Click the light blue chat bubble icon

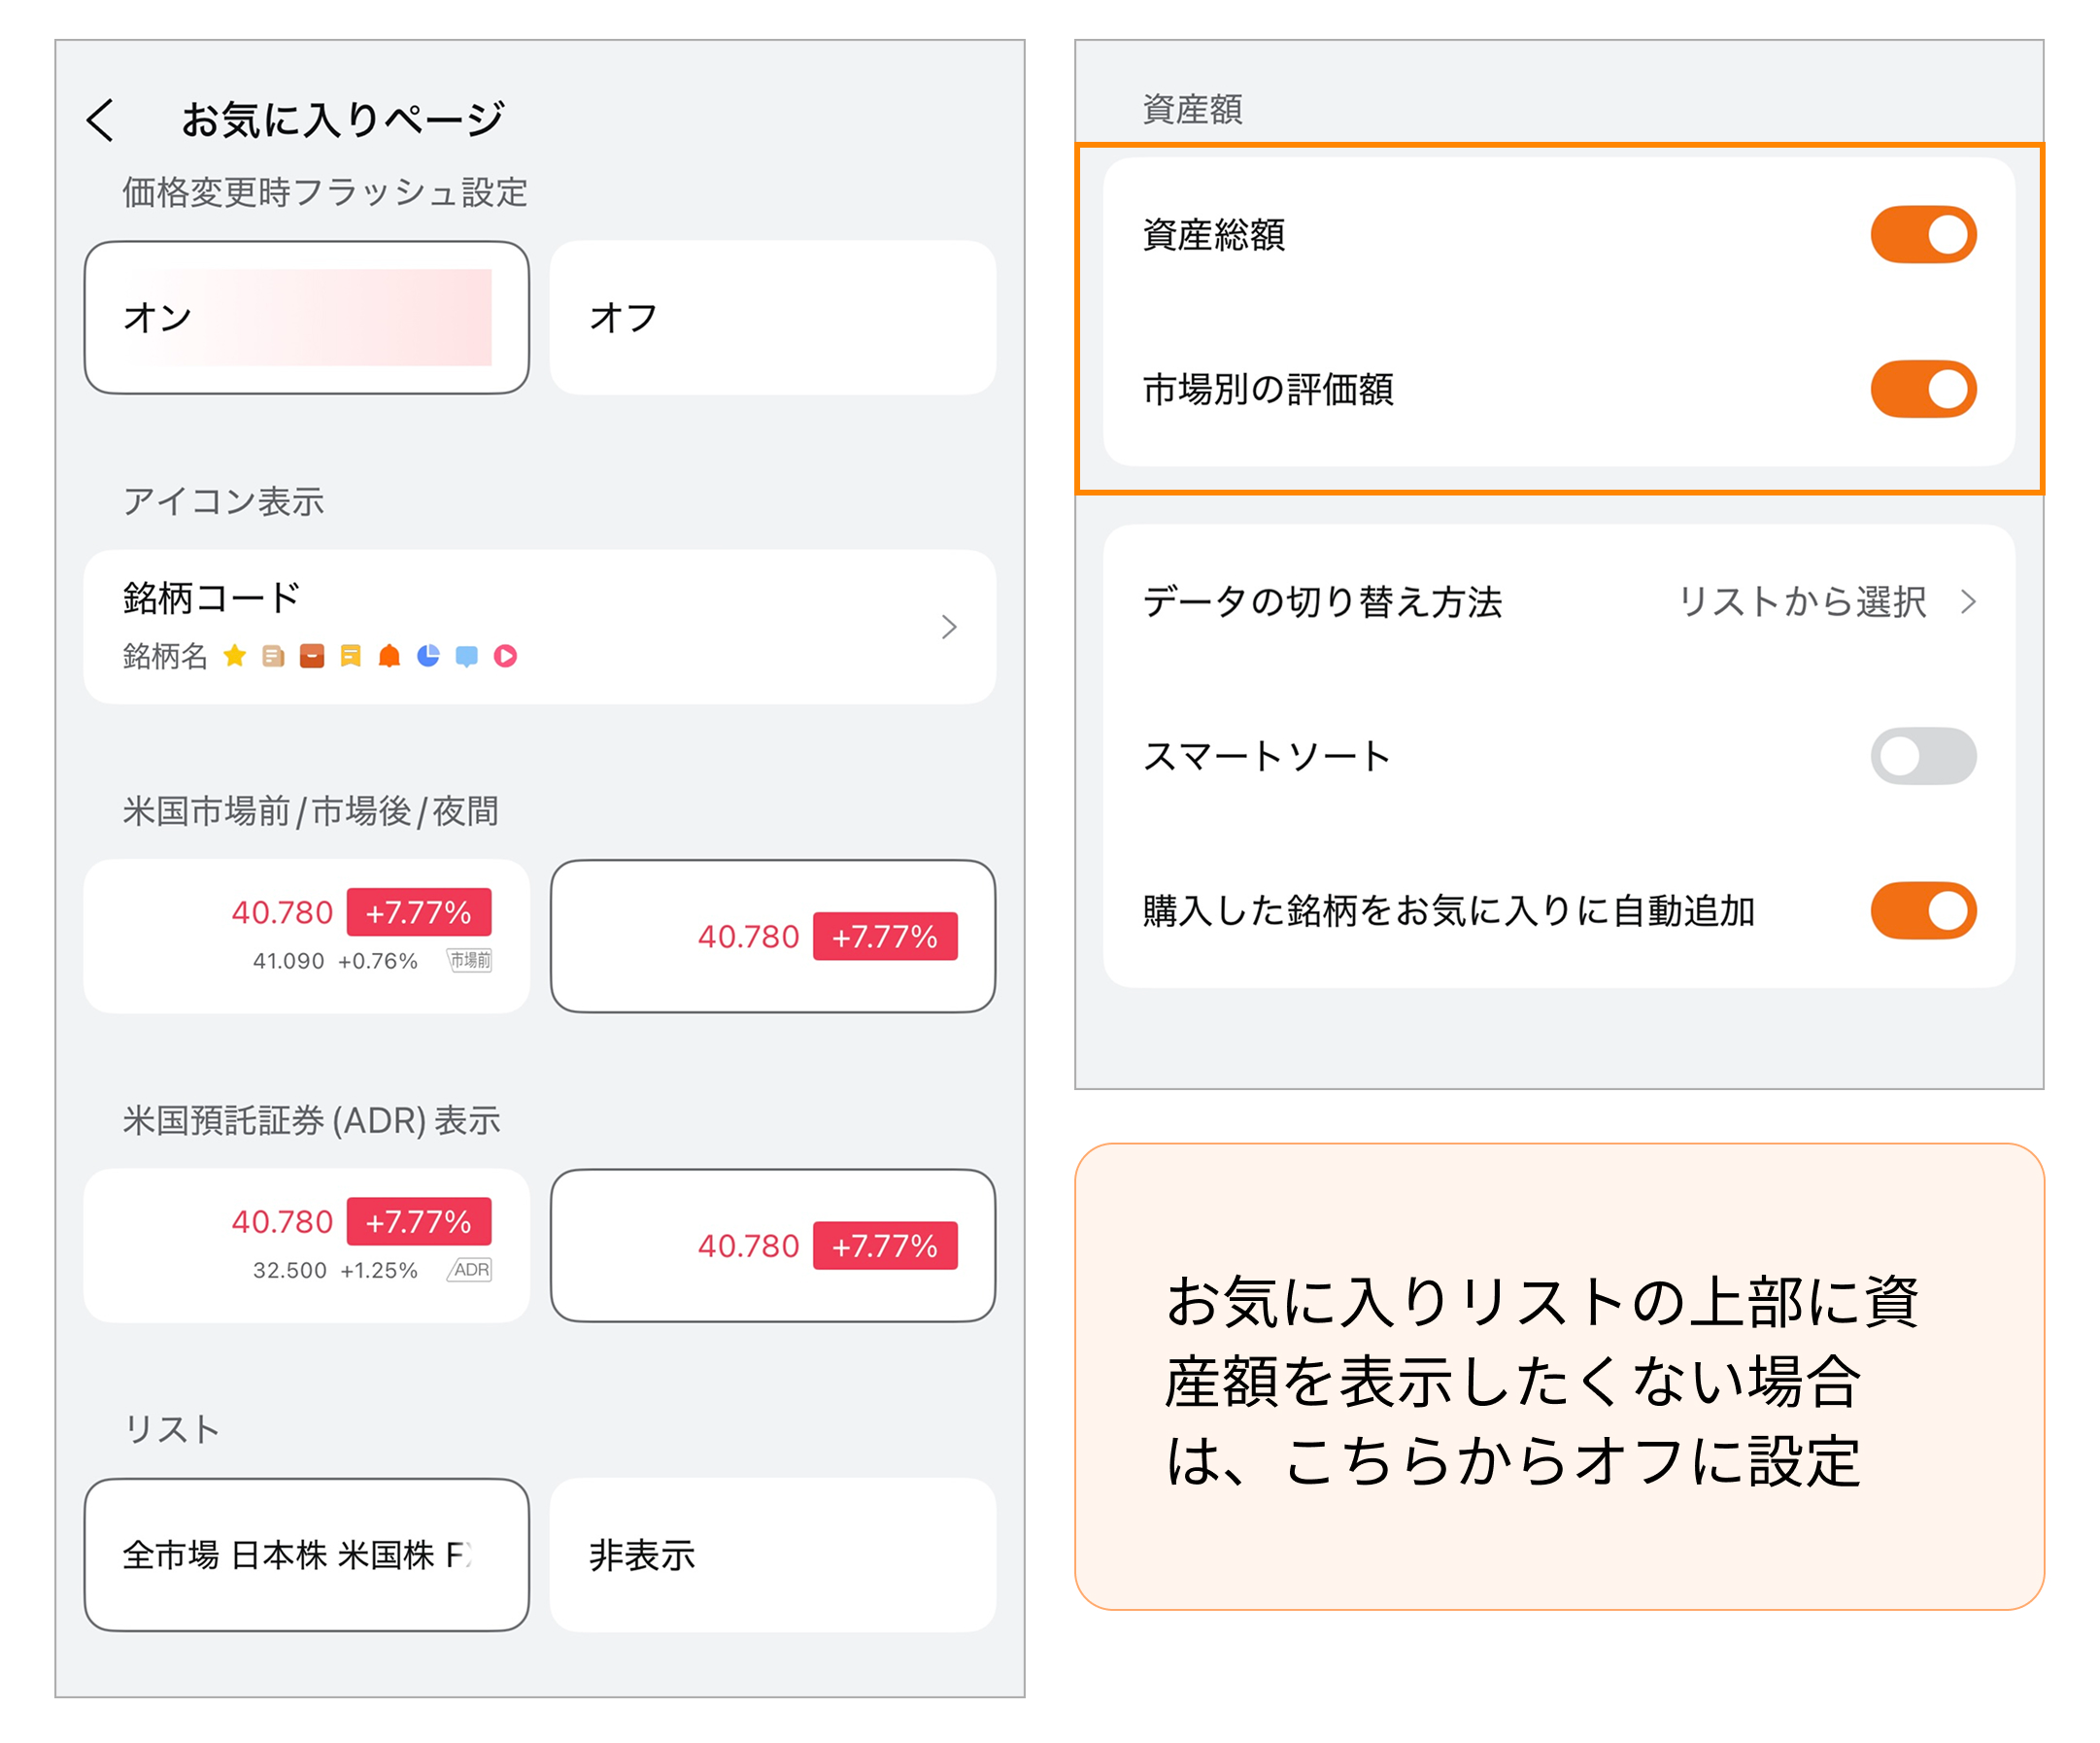click(466, 656)
